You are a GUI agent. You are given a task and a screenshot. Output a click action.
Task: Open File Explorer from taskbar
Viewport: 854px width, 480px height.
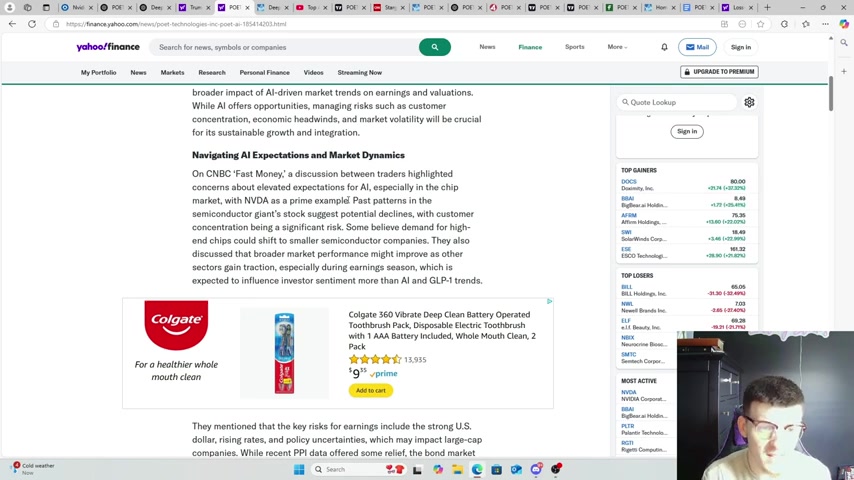pos(458,469)
